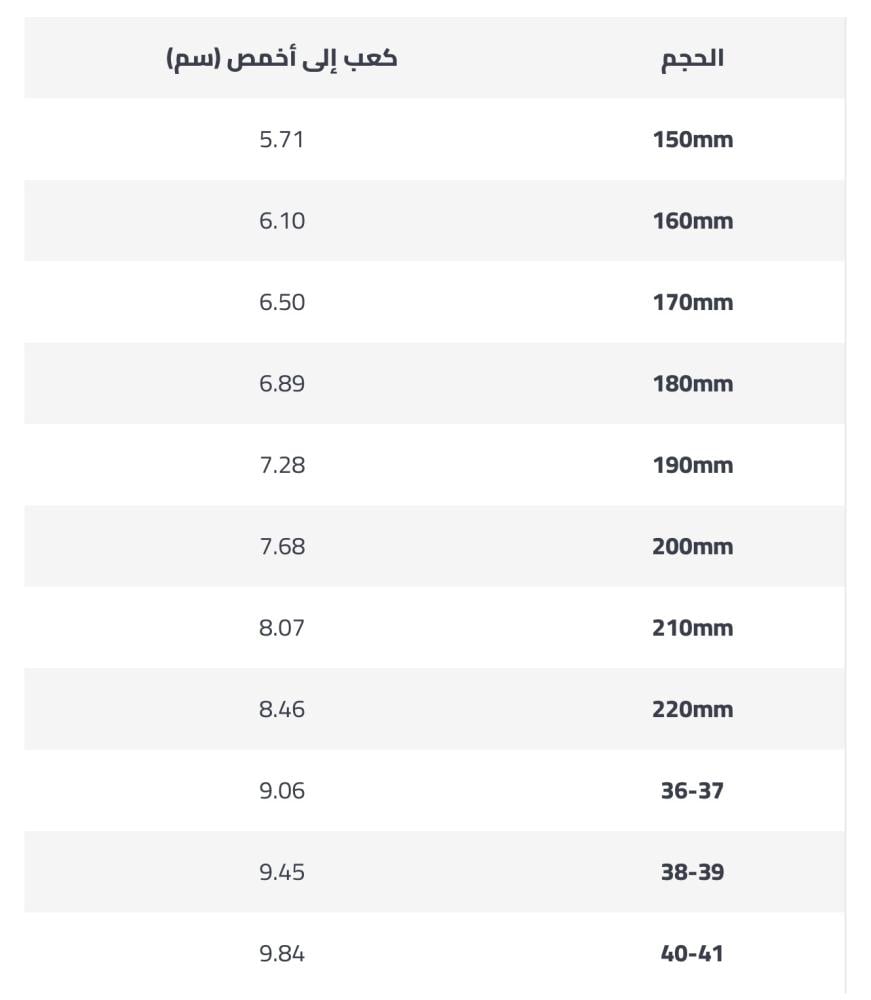Choose the 170mm size label
This screenshot has height=1000, width=871.
click(692, 302)
